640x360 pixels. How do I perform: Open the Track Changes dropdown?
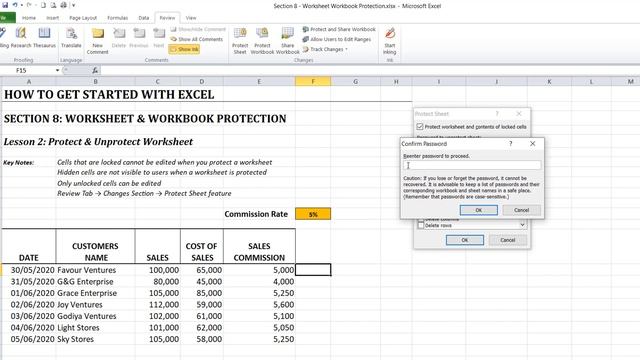click(x=325, y=49)
